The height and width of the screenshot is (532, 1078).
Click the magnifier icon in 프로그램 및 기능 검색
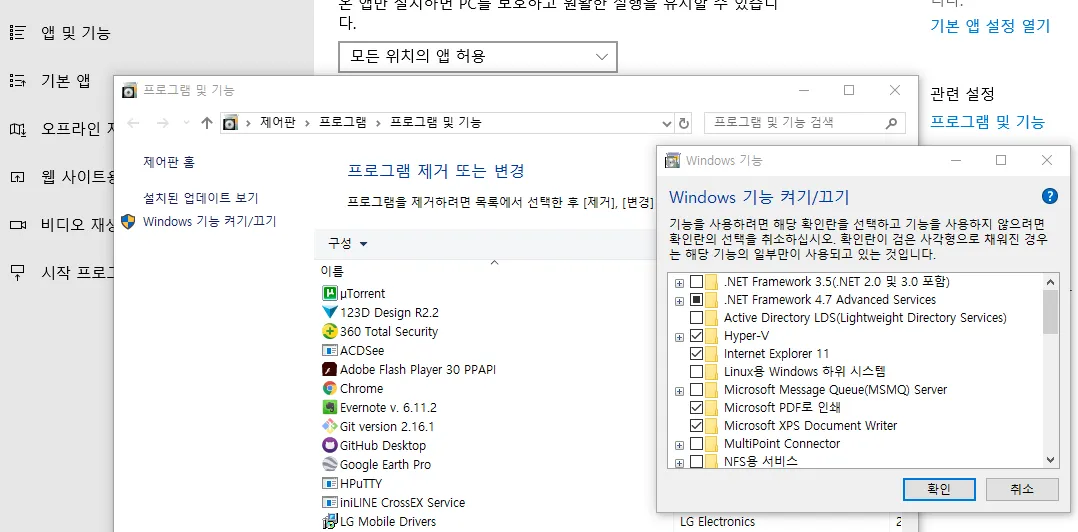click(x=891, y=124)
